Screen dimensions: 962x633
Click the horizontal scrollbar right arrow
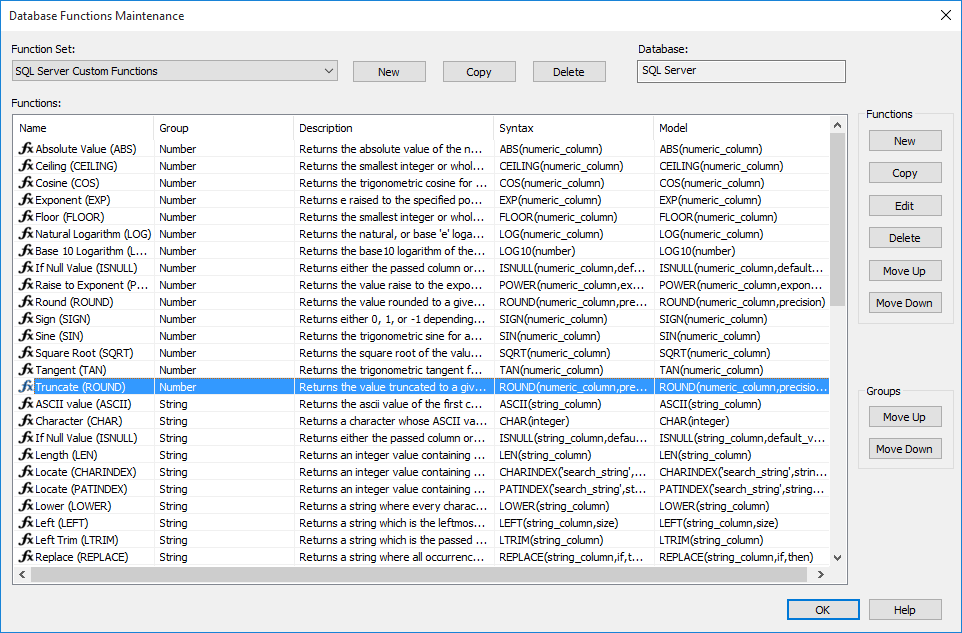click(821, 575)
